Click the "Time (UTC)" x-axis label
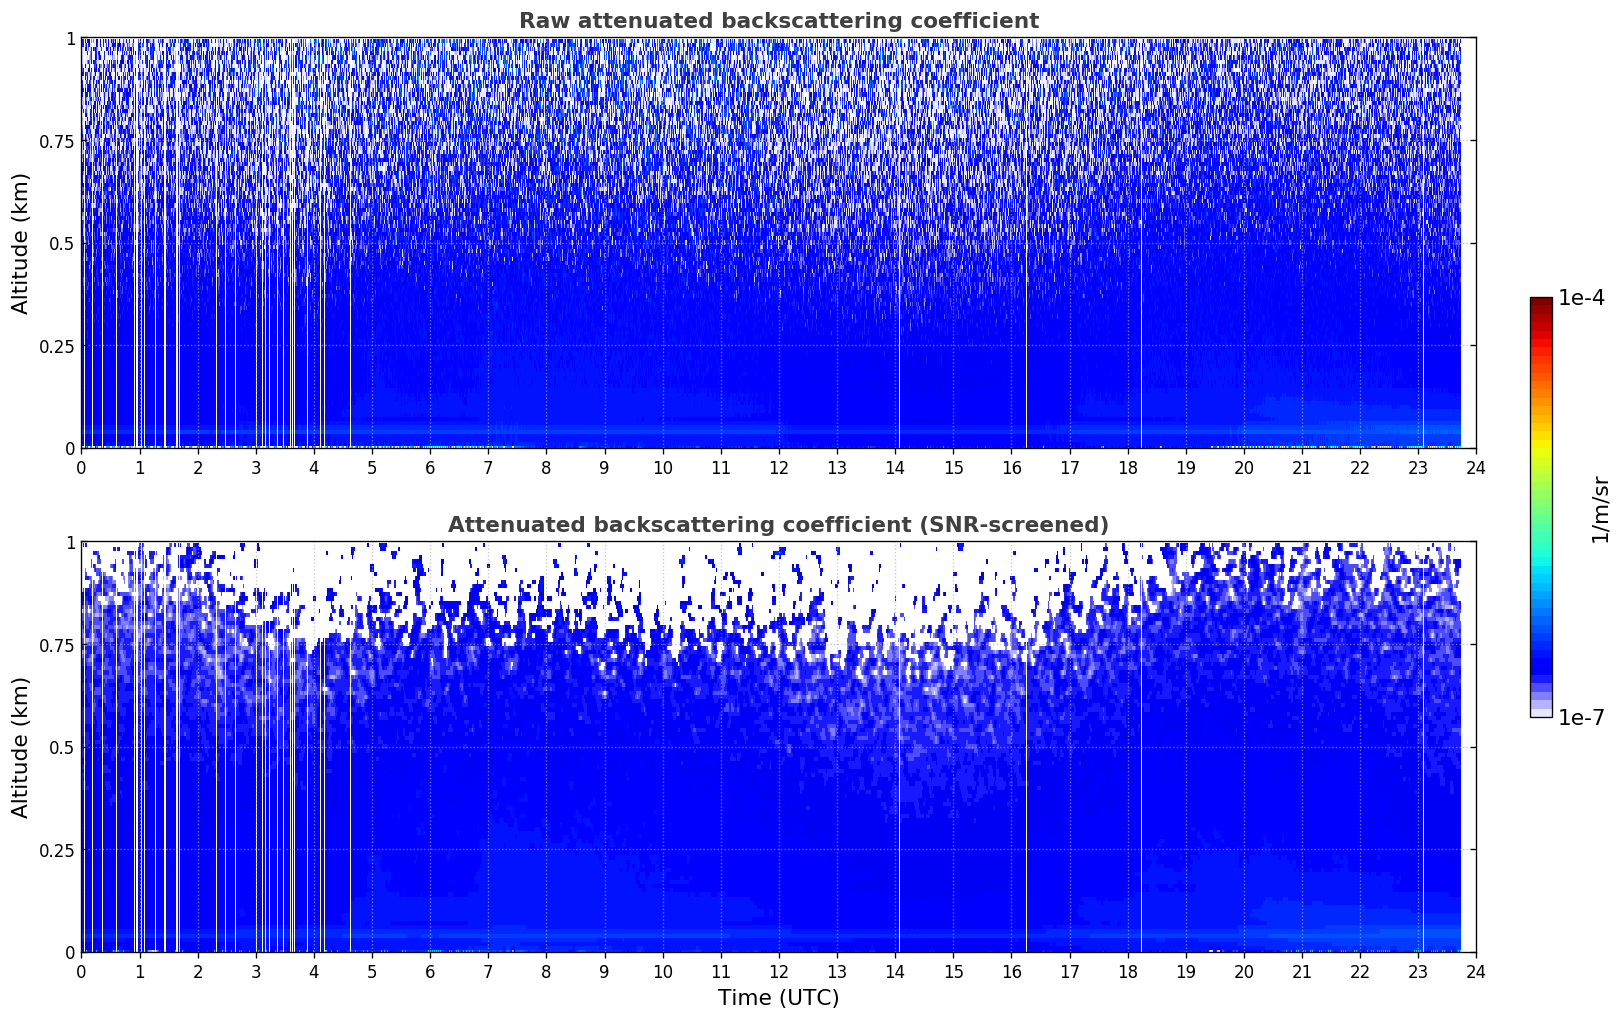1621x1020 pixels. (x=778, y=998)
